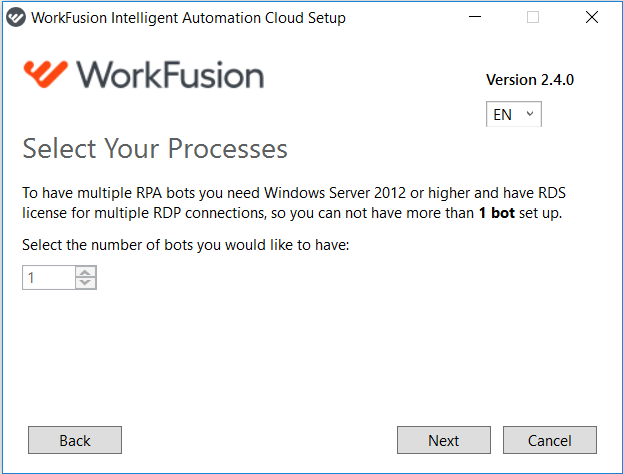Increase bot count with the up arrow

click(x=85, y=272)
